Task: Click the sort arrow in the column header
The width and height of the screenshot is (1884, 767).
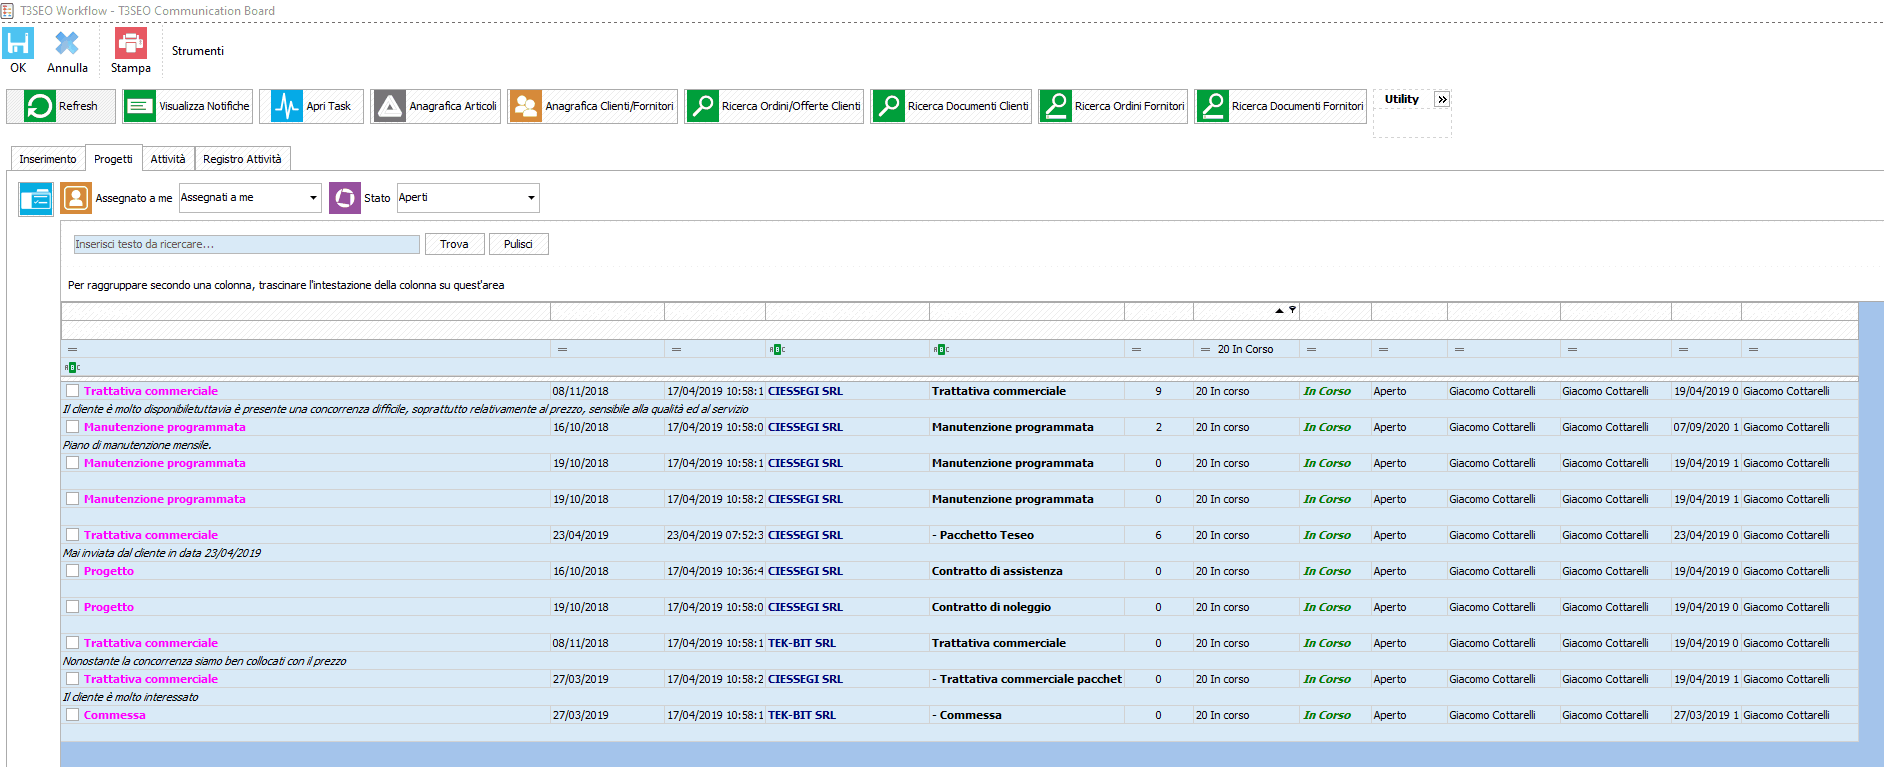Action: 1279,311
